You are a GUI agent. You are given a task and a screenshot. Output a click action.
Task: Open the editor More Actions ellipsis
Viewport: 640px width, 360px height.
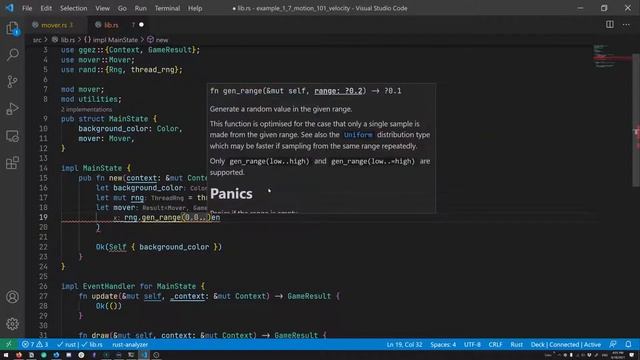626,24
